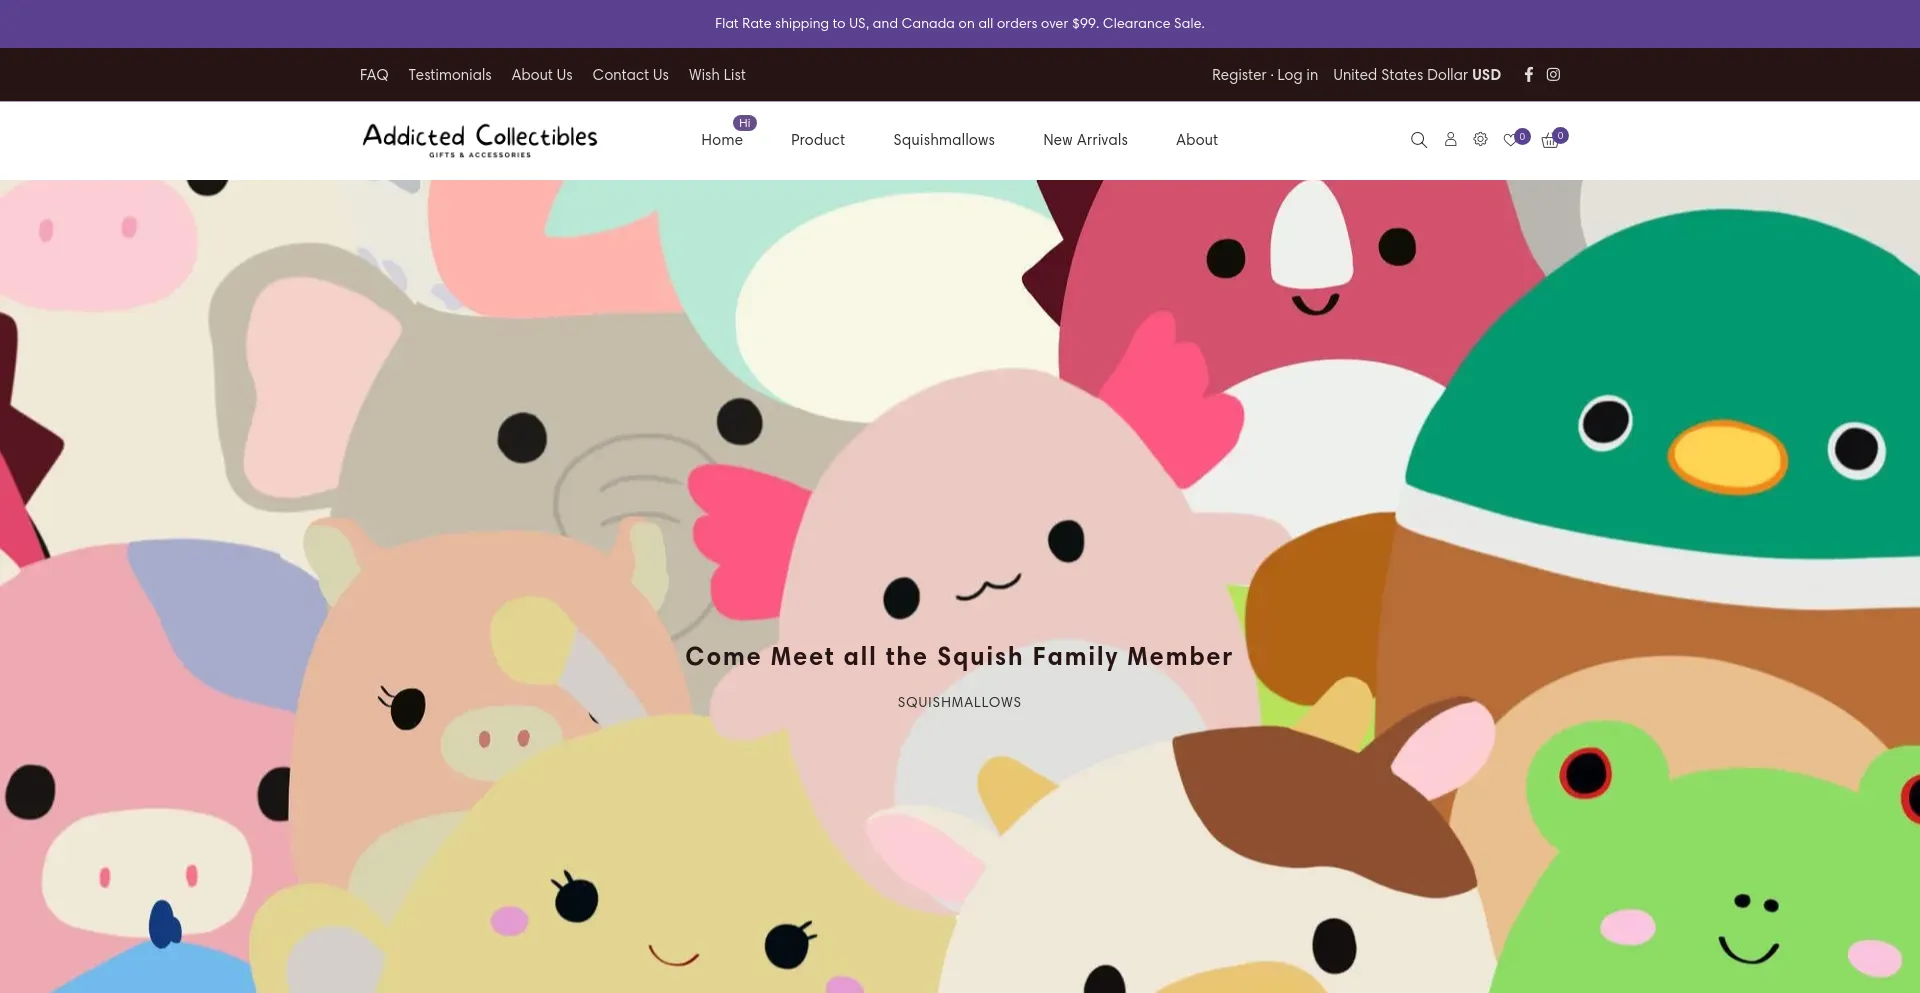Go to Testimonials page

450,75
